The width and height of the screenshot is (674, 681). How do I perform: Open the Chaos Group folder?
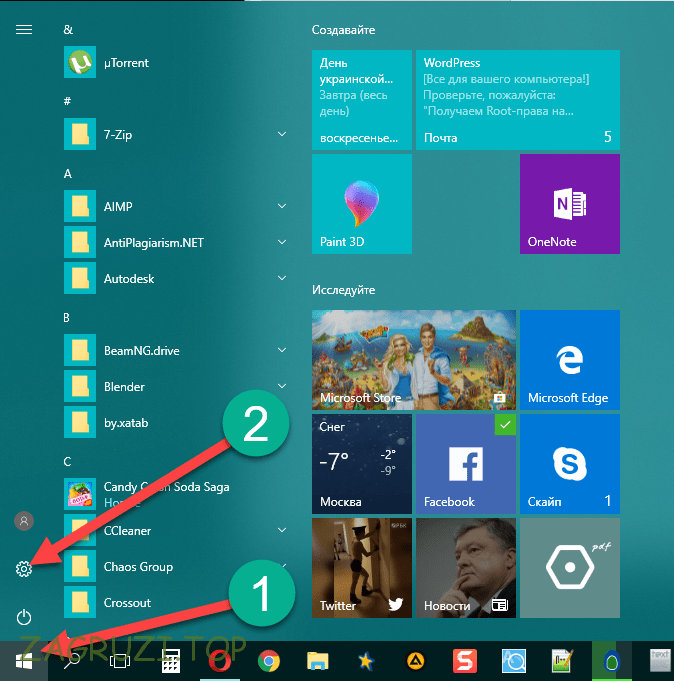[175, 566]
